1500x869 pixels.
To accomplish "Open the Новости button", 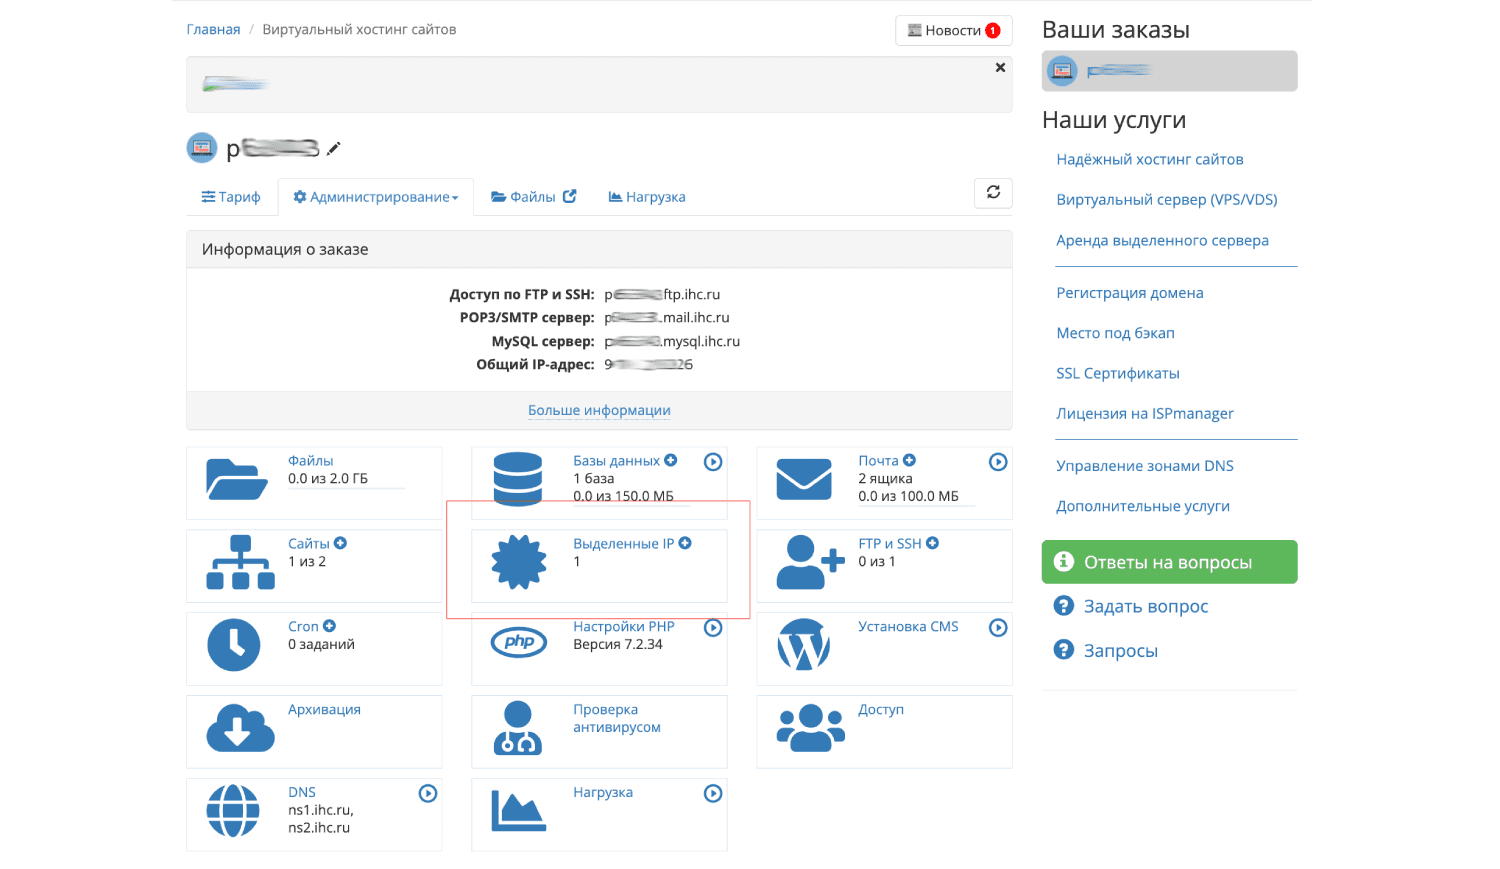I will pyautogui.click(x=954, y=31).
